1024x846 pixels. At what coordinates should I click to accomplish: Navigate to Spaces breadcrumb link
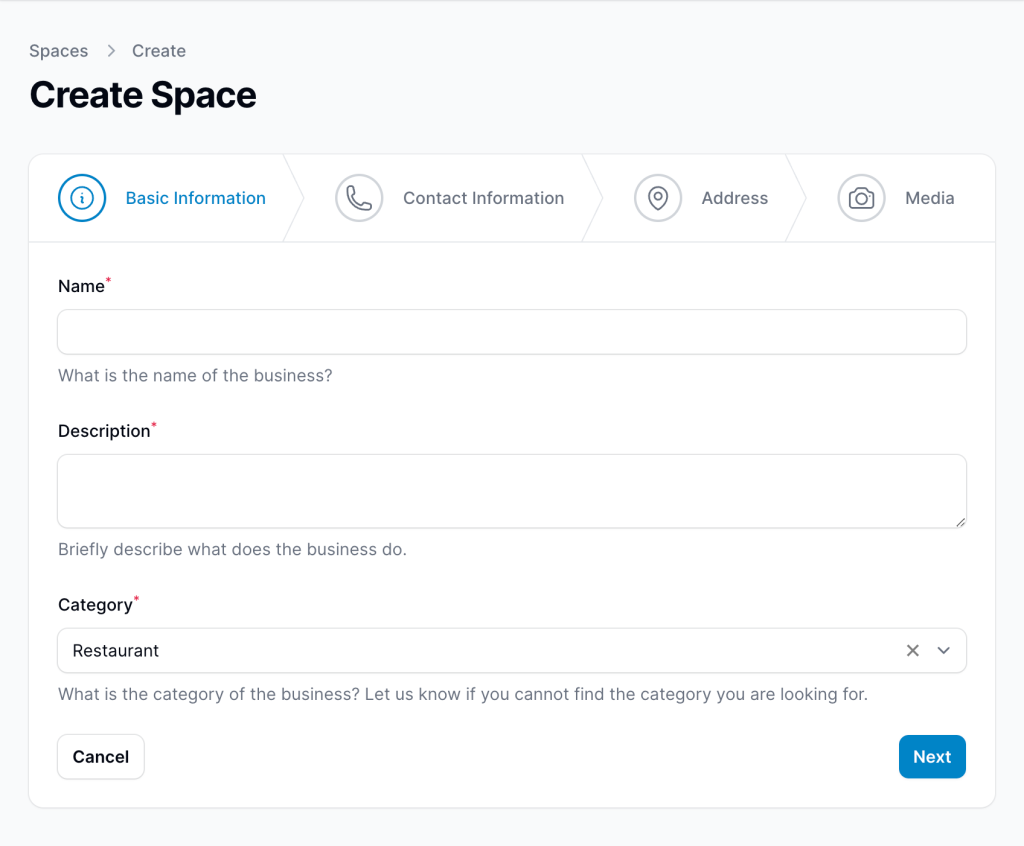(x=58, y=51)
